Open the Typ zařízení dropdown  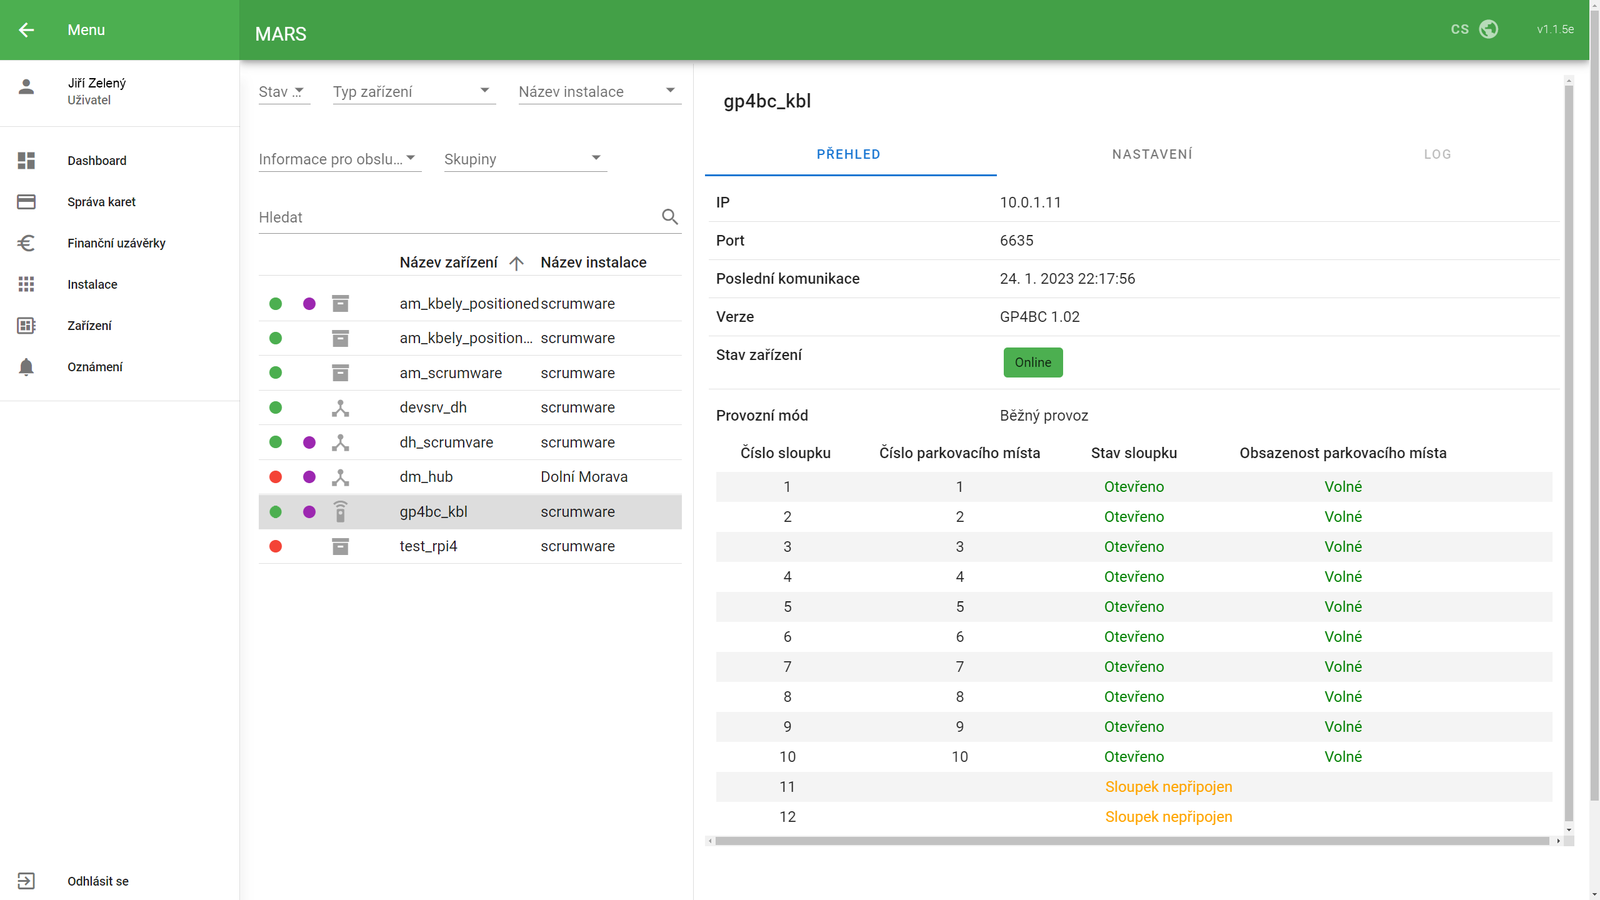coord(412,92)
